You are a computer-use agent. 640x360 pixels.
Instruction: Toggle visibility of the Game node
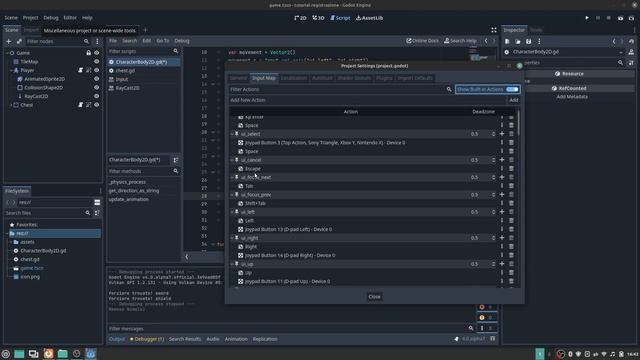pyautogui.click(x=97, y=53)
